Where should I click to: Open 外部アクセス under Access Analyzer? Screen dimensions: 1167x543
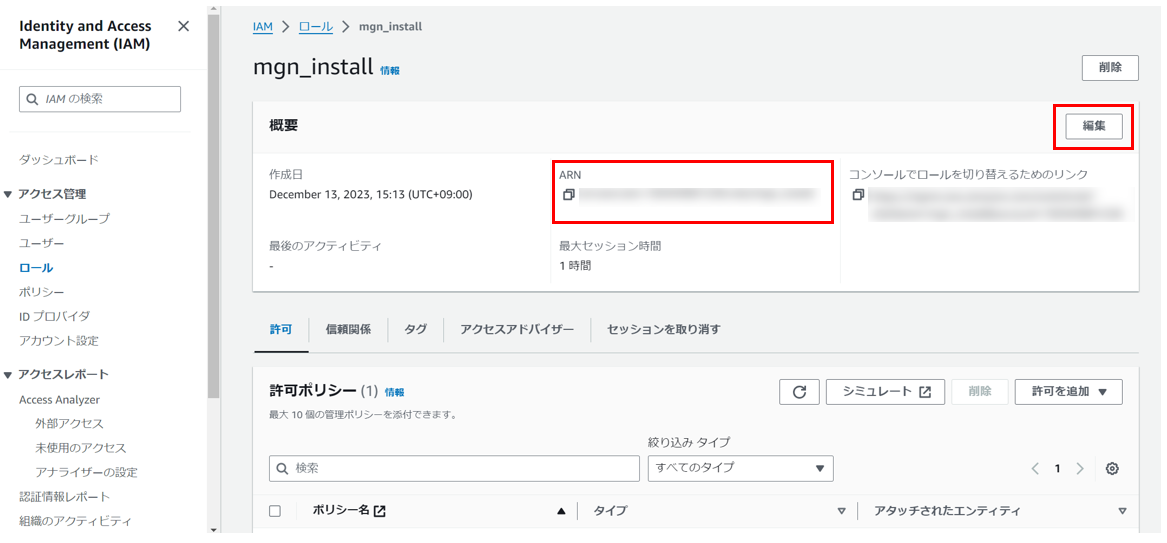pyautogui.click(x=69, y=423)
